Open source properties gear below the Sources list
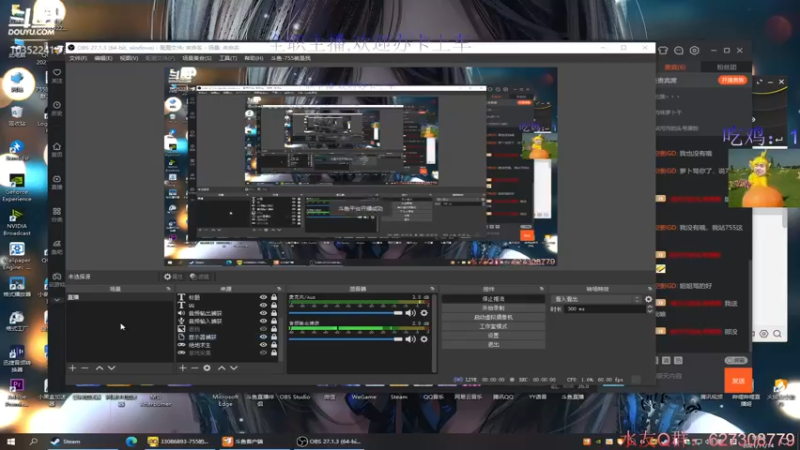This screenshot has height=450, width=800. tap(207, 368)
